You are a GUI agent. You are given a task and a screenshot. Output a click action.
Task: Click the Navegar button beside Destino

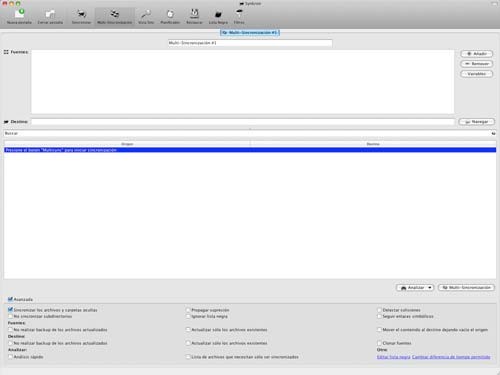point(477,122)
